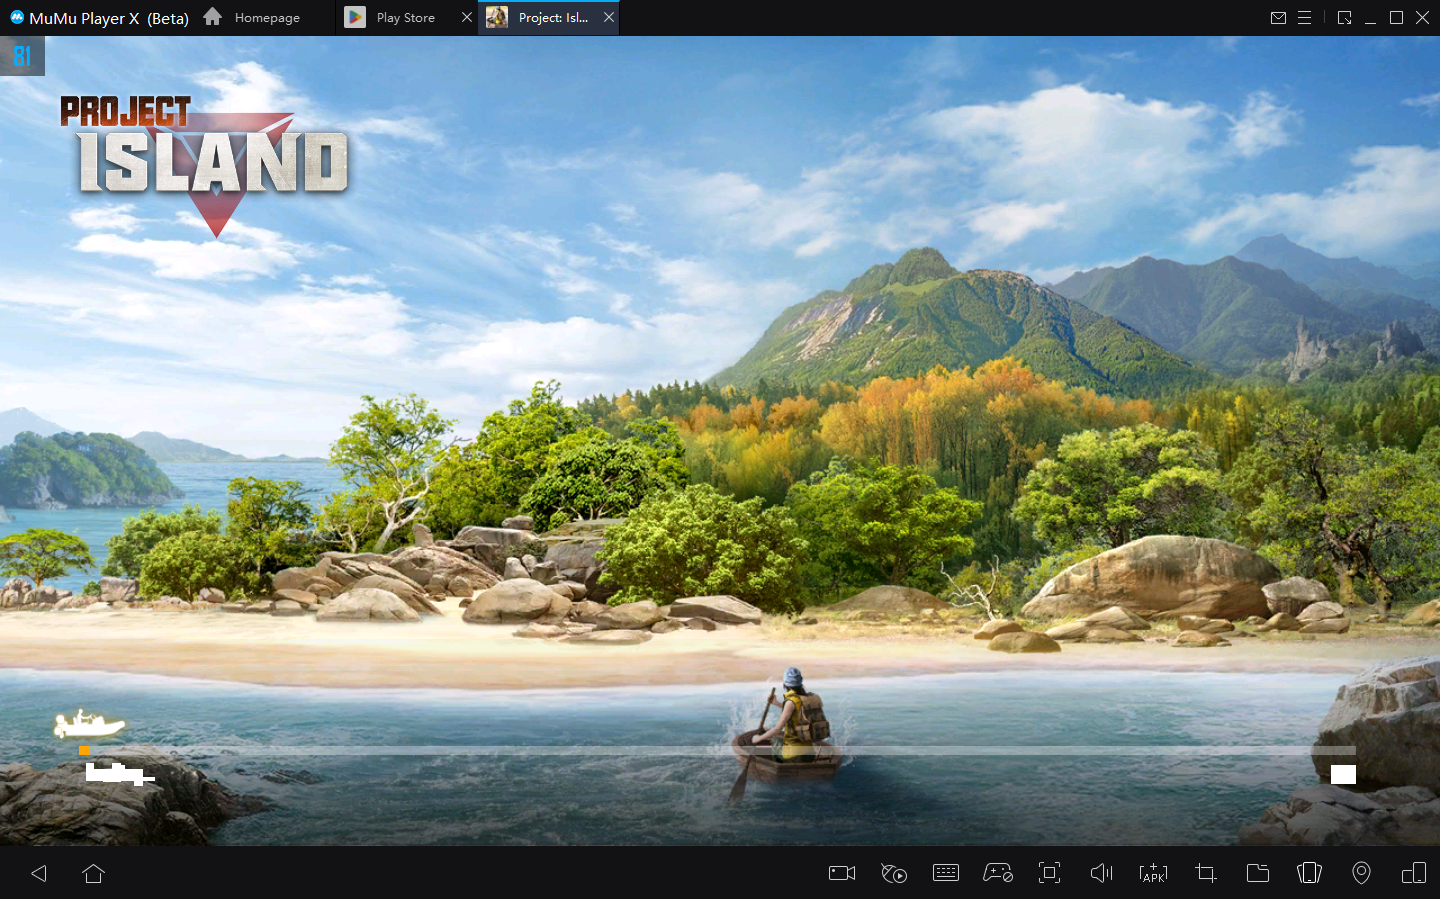
Task: Close the Project: Island tab
Action: click(x=608, y=18)
